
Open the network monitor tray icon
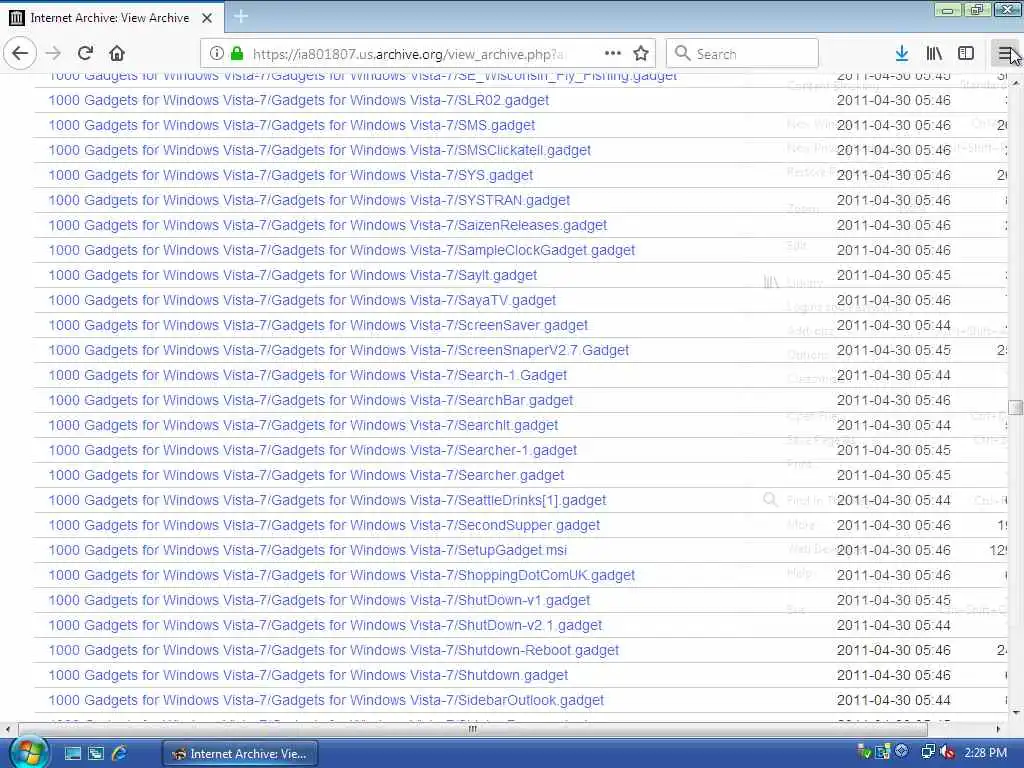tap(927, 752)
